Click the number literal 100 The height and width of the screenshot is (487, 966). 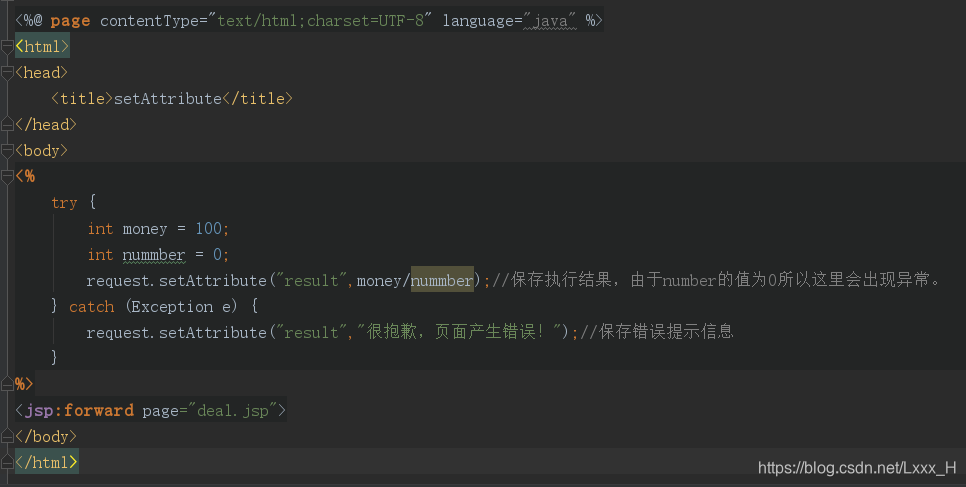point(208,229)
